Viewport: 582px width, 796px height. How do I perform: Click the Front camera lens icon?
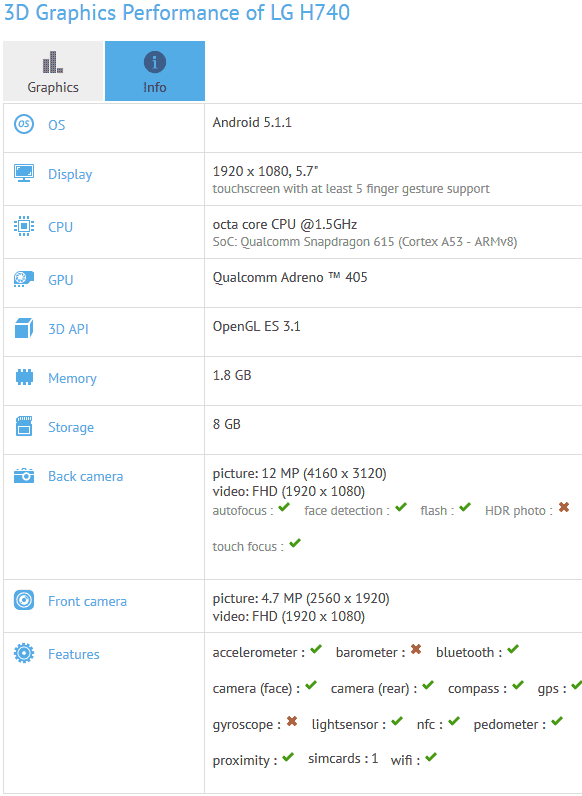[x=24, y=600]
